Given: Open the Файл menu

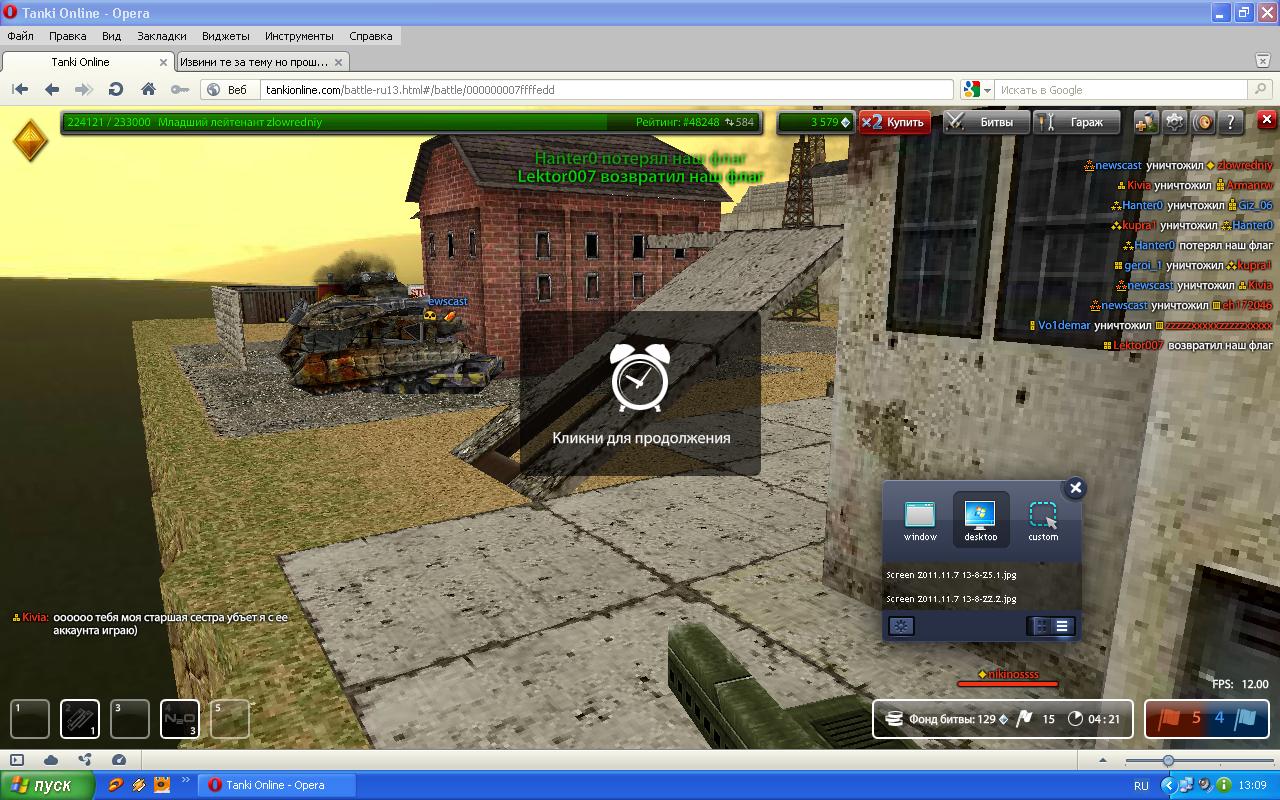Looking at the screenshot, I should coord(20,36).
